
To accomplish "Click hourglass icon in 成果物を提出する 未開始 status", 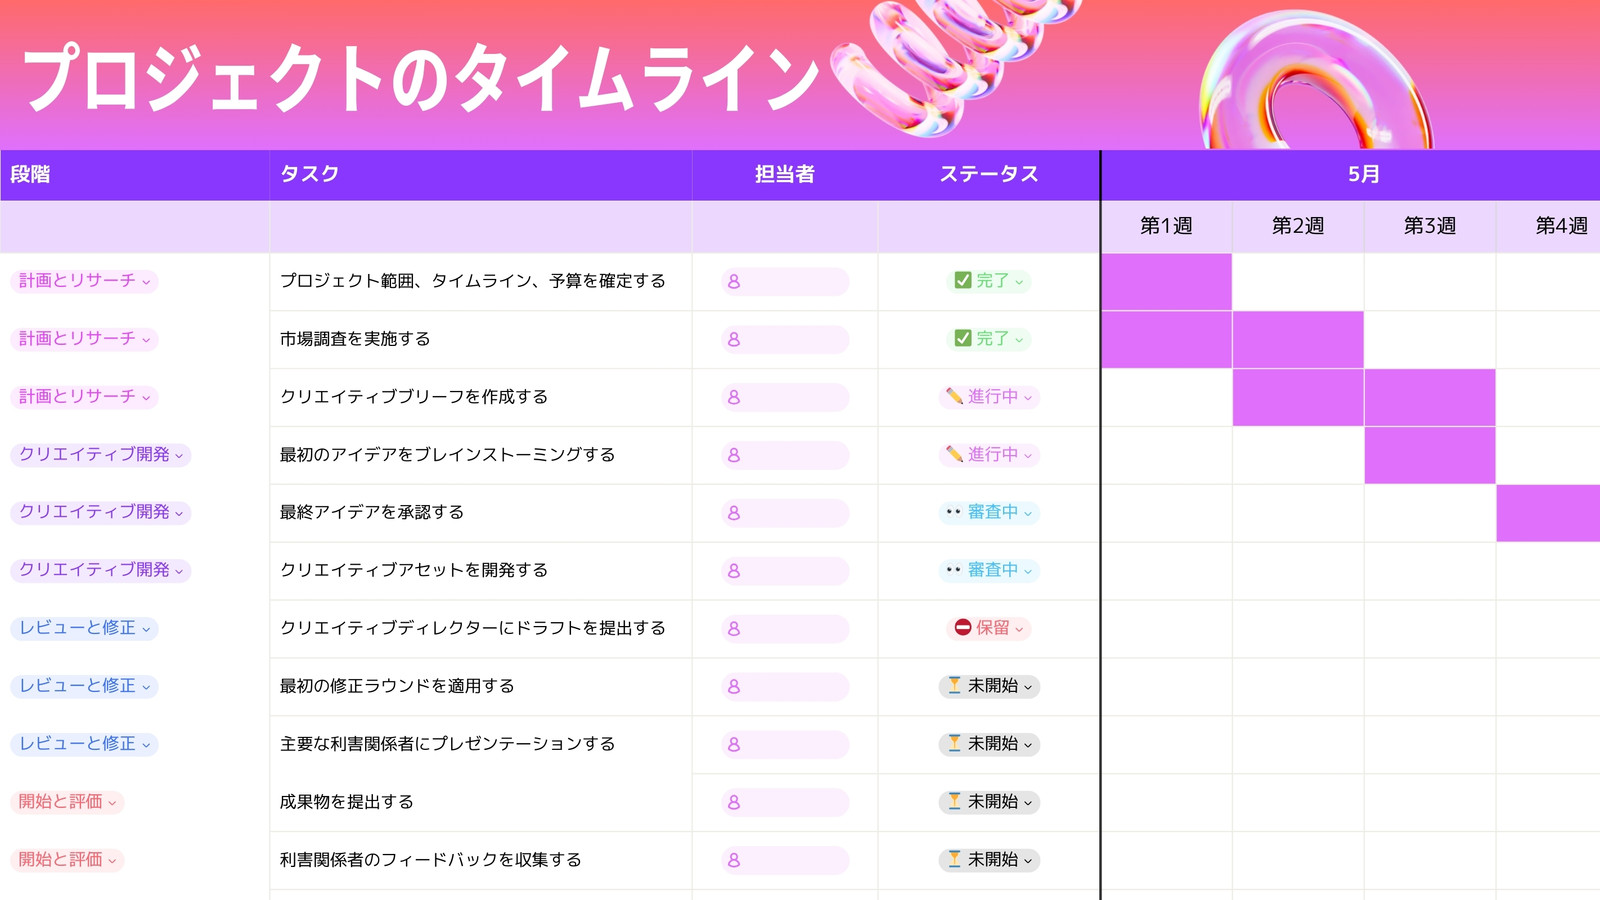I will coord(954,802).
